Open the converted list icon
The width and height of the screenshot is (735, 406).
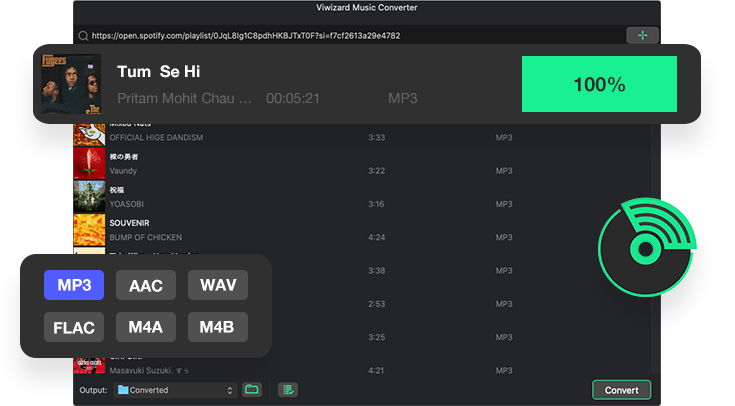point(288,390)
